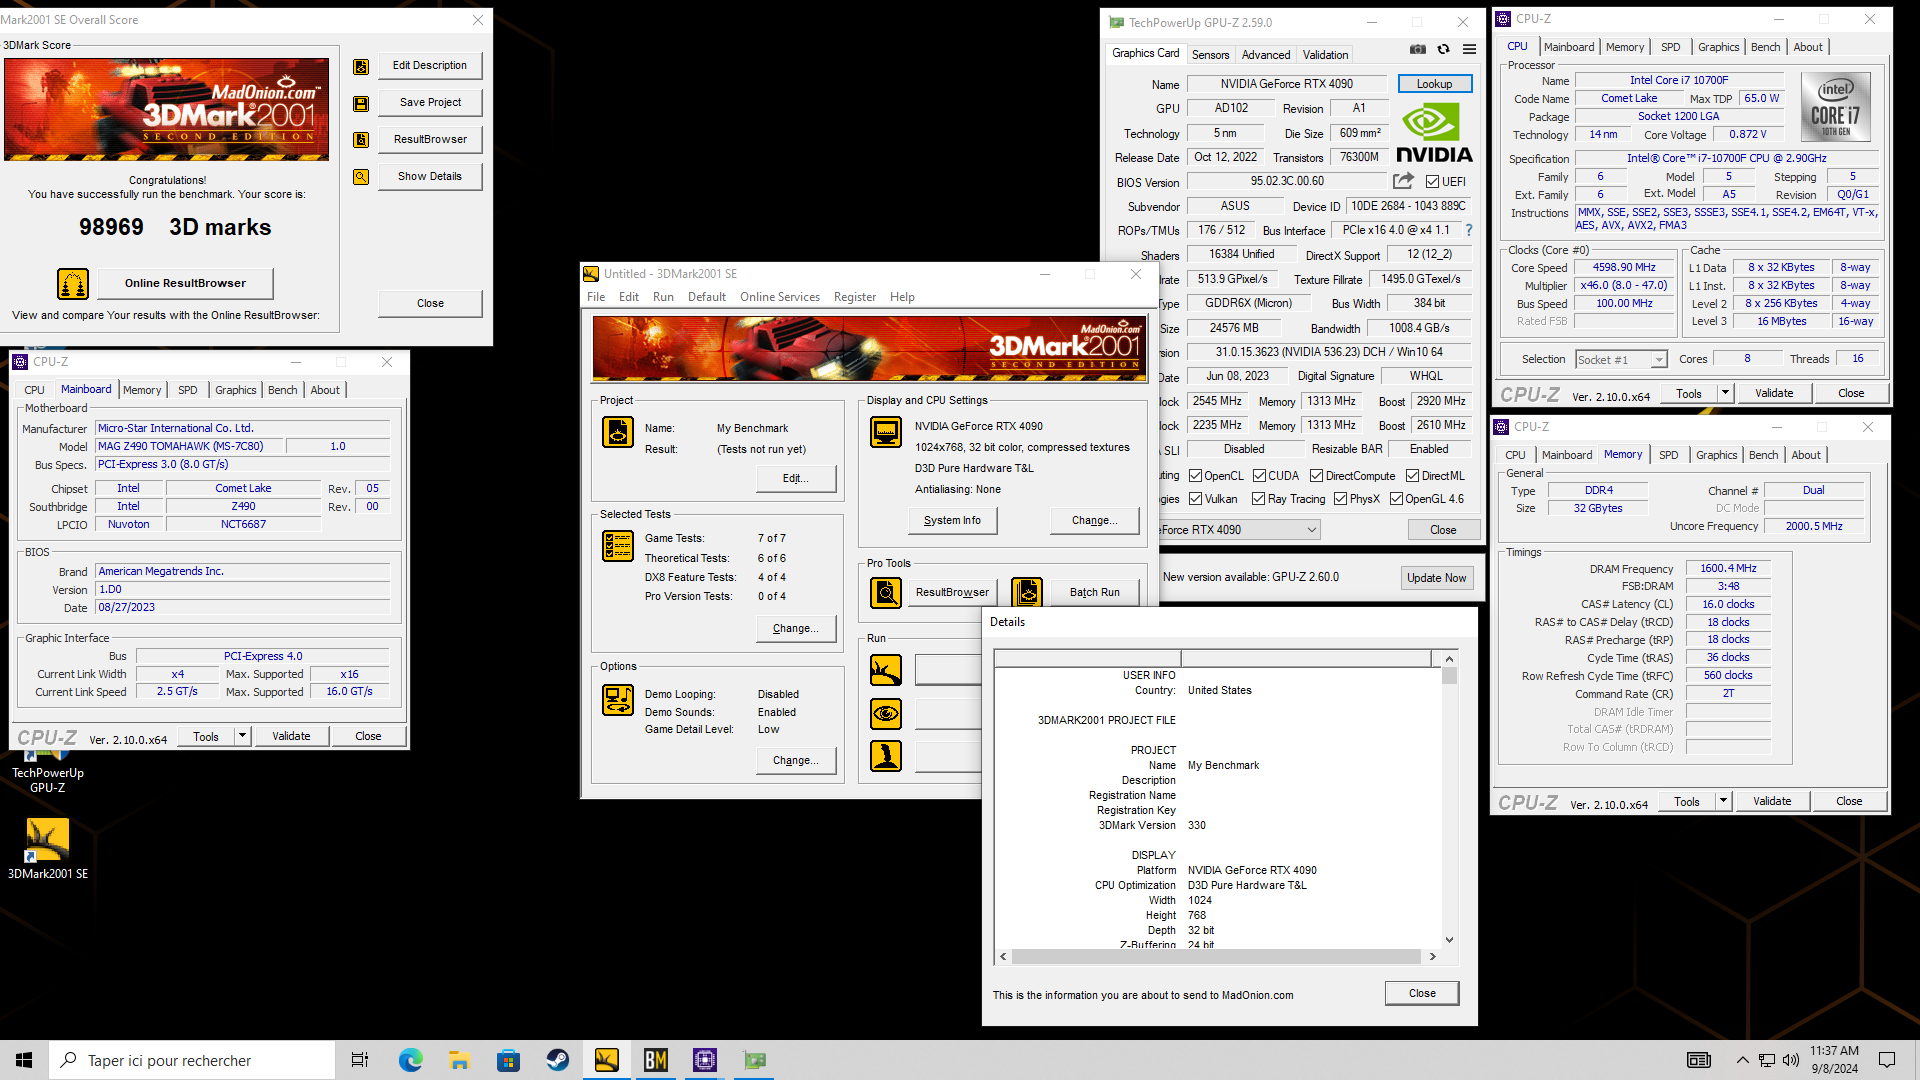The width and height of the screenshot is (1920, 1080).
Task: Toggle the UEFI checkbox in GPU-Z
Action: [x=1433, y=182]
